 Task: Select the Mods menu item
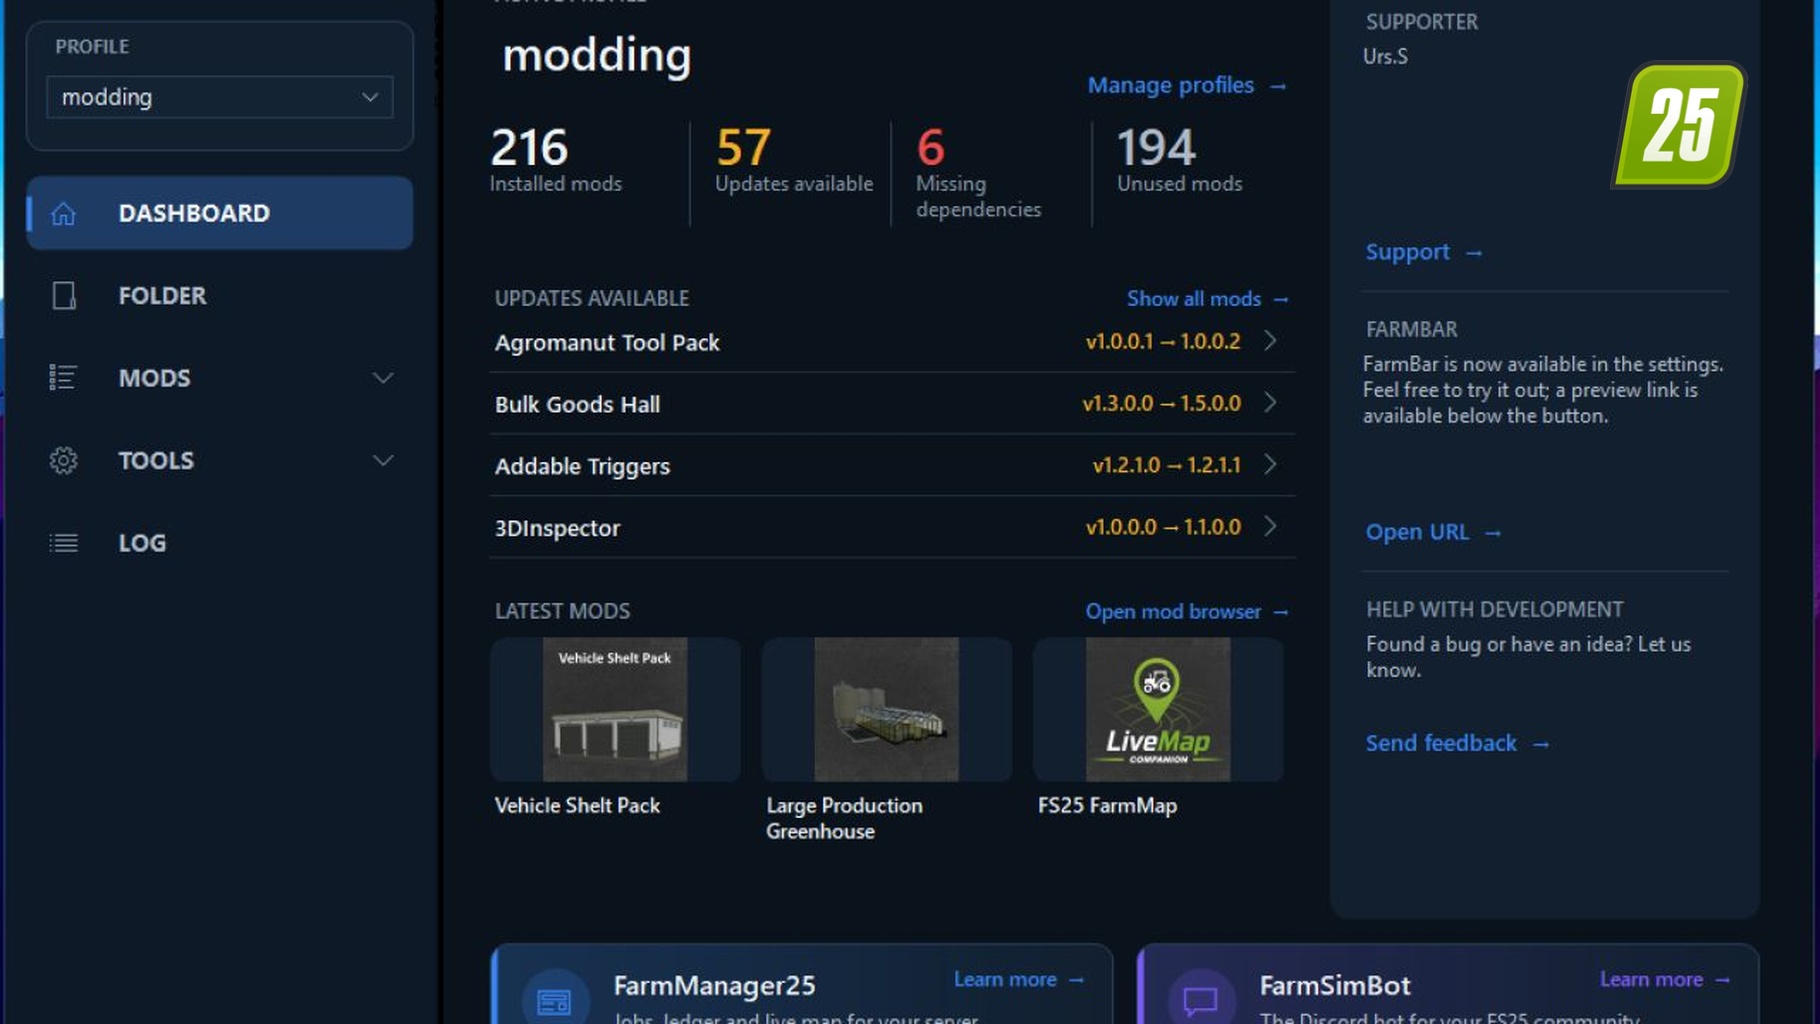[x=220, y=378]
